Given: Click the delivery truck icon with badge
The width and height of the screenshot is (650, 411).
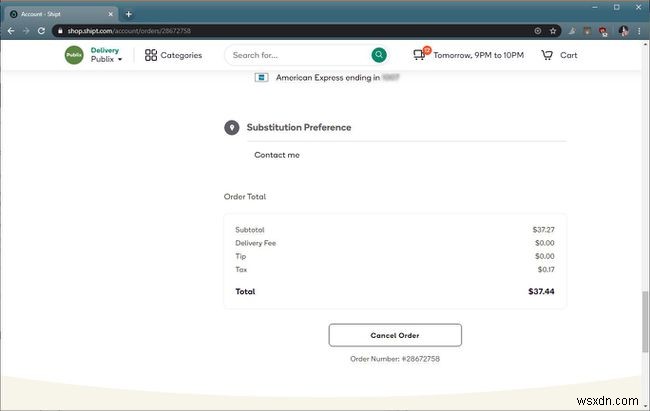Looking at the screenshot, I should click(x=421, y=54).
